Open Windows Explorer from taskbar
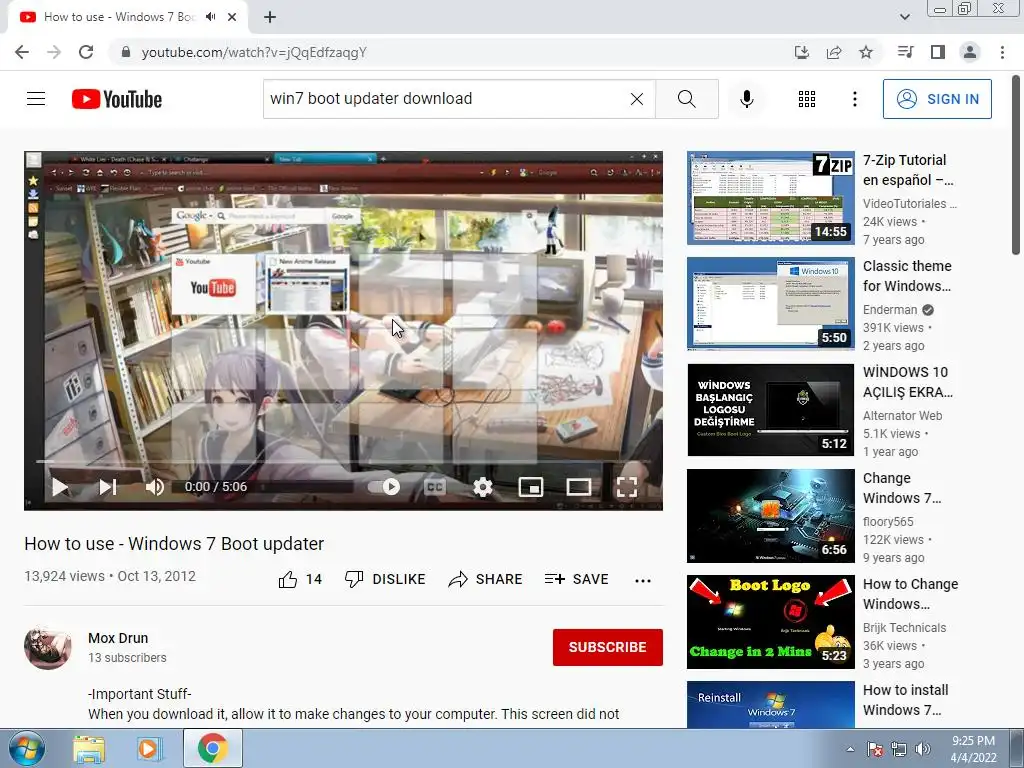 [x=89, y=749]
